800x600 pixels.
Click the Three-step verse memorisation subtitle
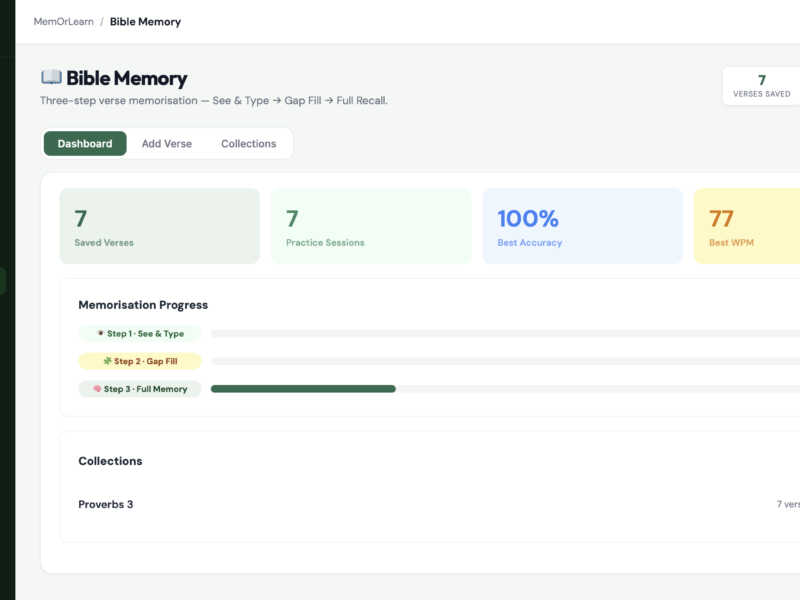[214, 101]
